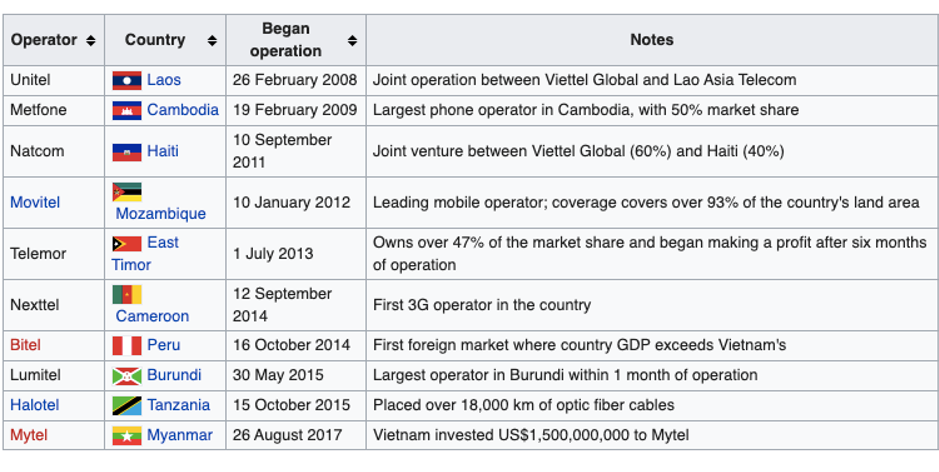939x472 pixels.
Task: Click the Mozambique flag icon
Action: coord(126,192)
